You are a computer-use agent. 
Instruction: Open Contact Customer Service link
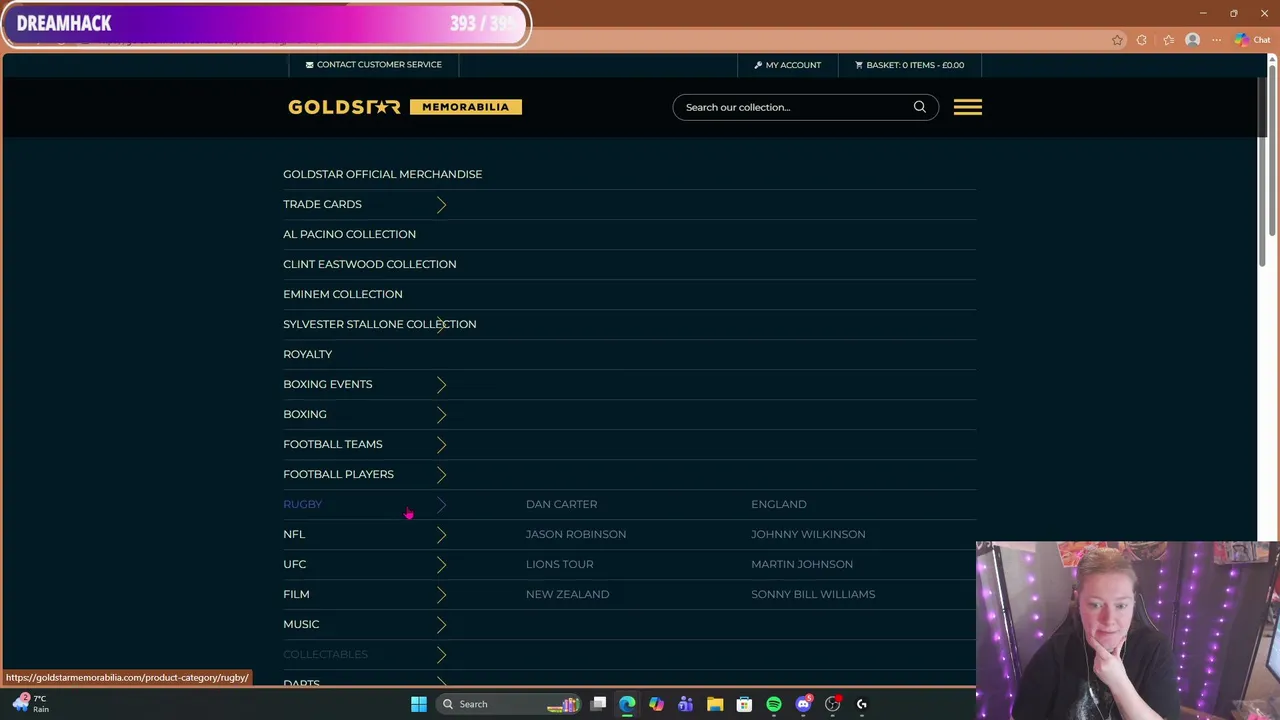[x=373, y=65]
